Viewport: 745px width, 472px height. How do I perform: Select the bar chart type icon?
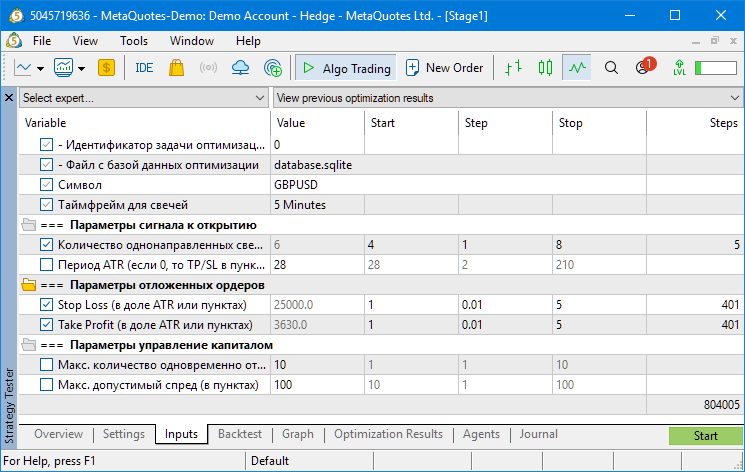[513, 68]
